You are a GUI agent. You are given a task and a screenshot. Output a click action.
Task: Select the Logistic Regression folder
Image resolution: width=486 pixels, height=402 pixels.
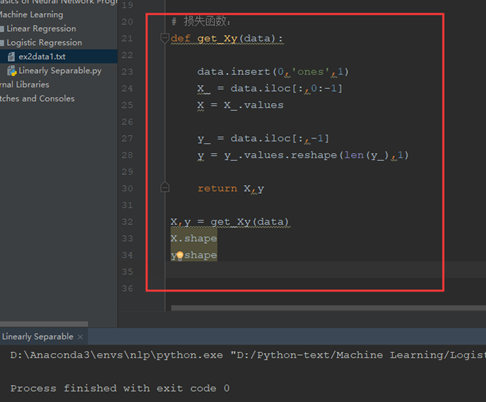pos(44,43)
